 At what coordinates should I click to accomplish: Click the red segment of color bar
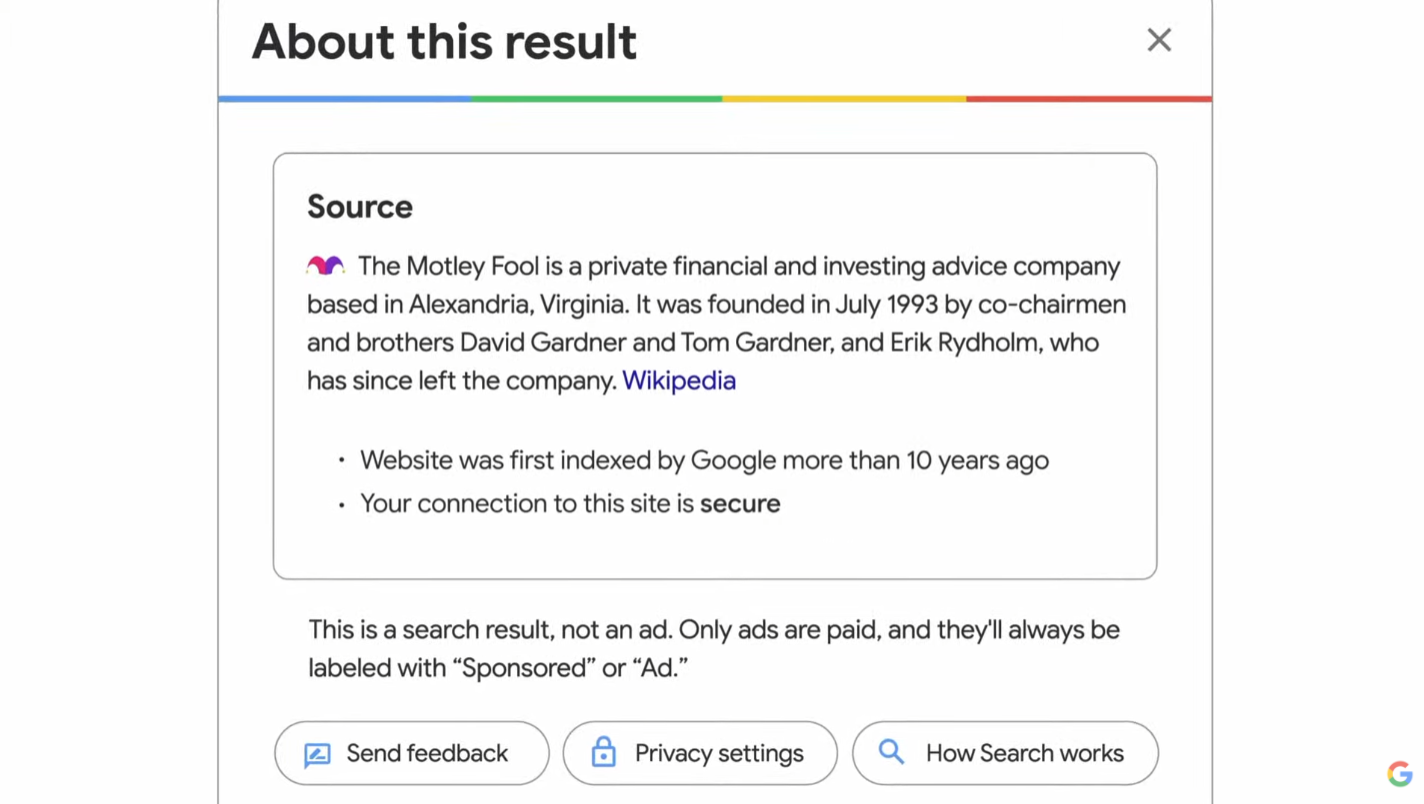pyautogui.click(x=1088, y=99)
